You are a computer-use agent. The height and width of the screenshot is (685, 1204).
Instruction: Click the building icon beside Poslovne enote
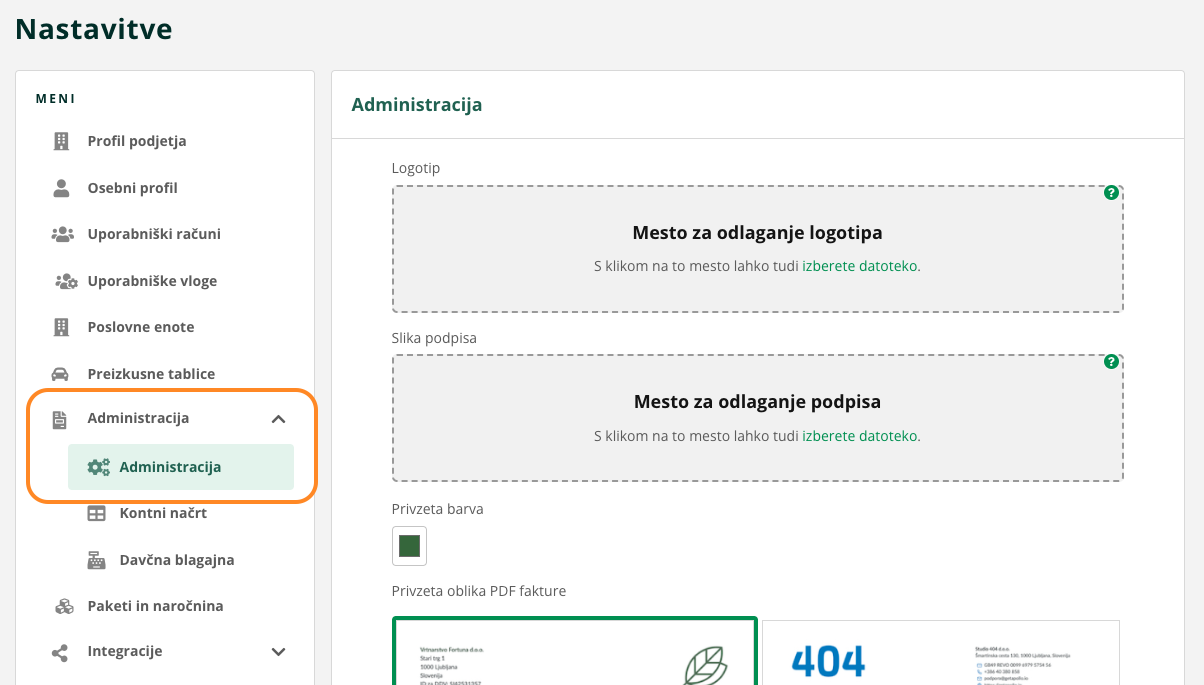61,327
